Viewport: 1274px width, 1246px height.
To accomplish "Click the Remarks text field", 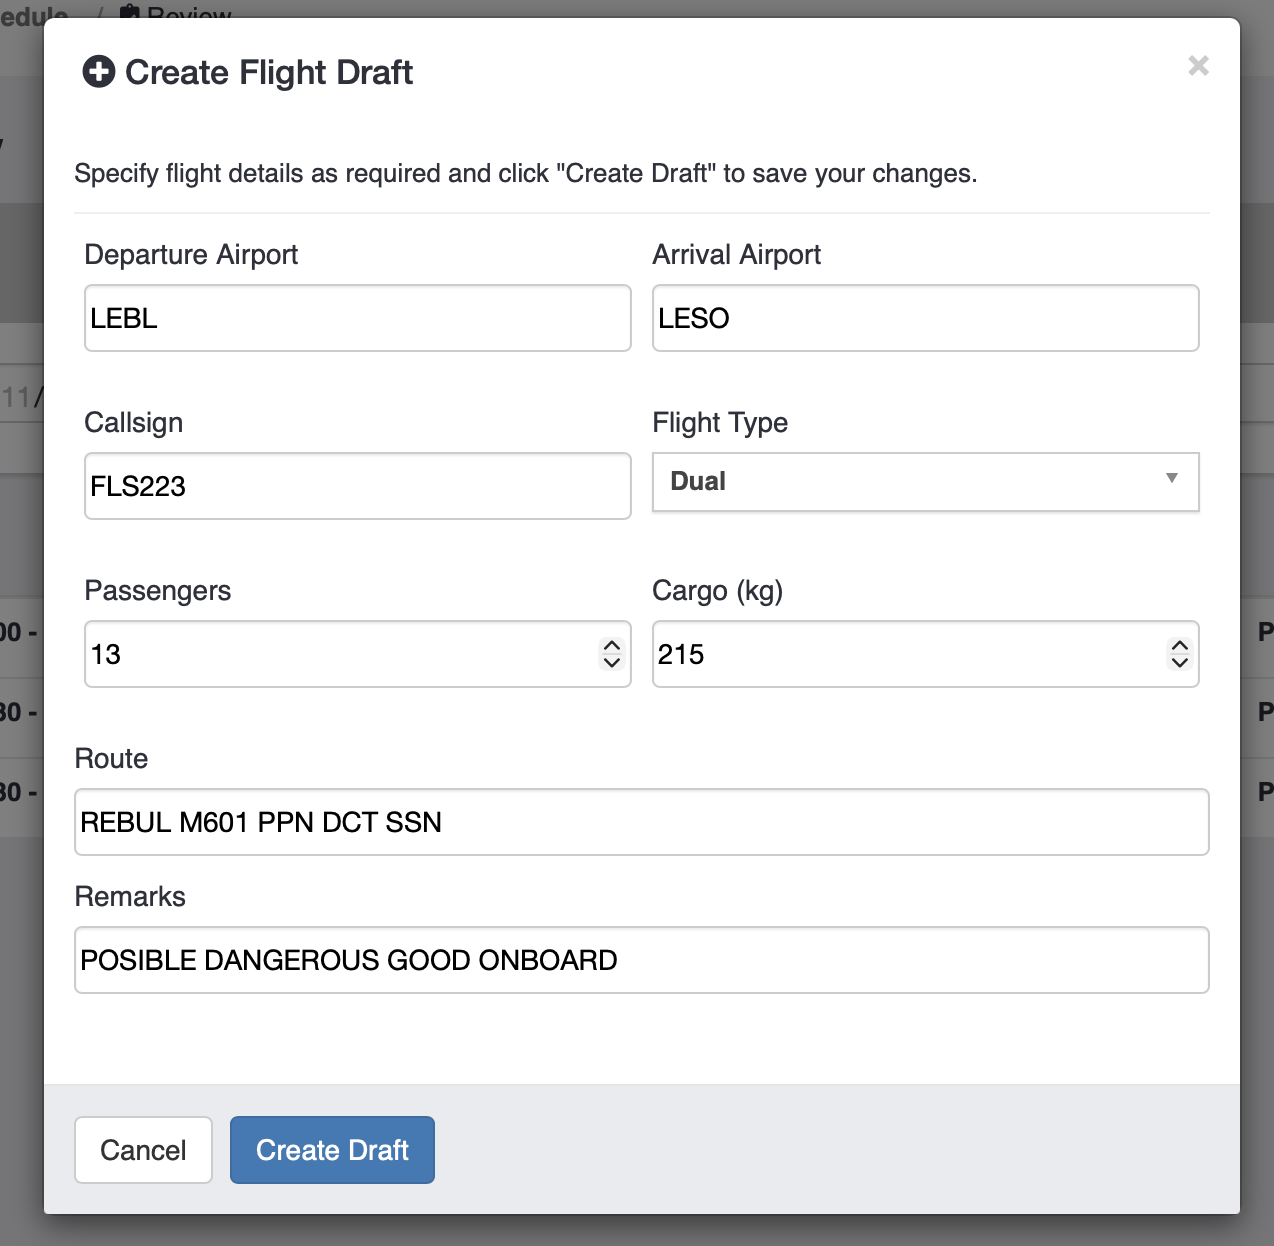I will pyautogui.click(x=641, y=960).
